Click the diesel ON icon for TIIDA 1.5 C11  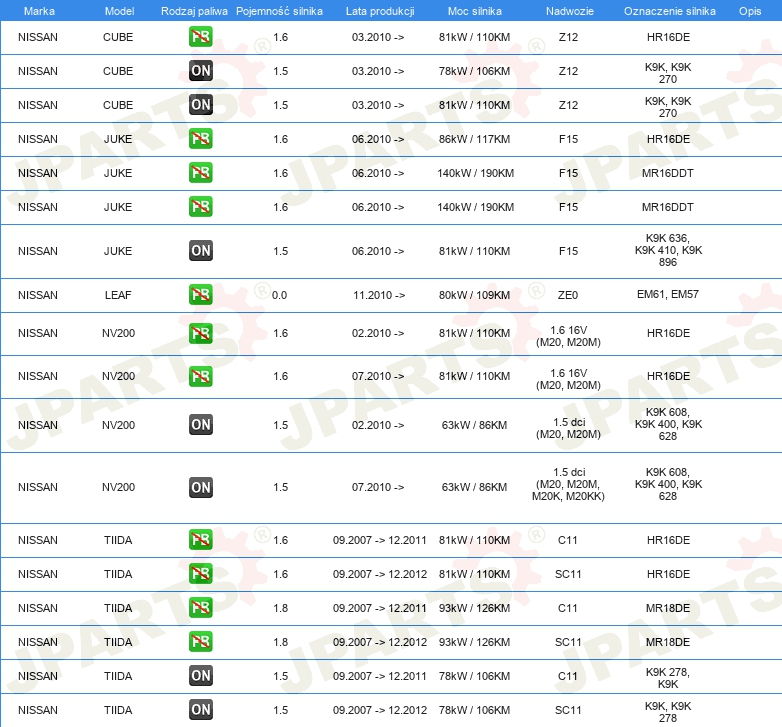point(200,676)
